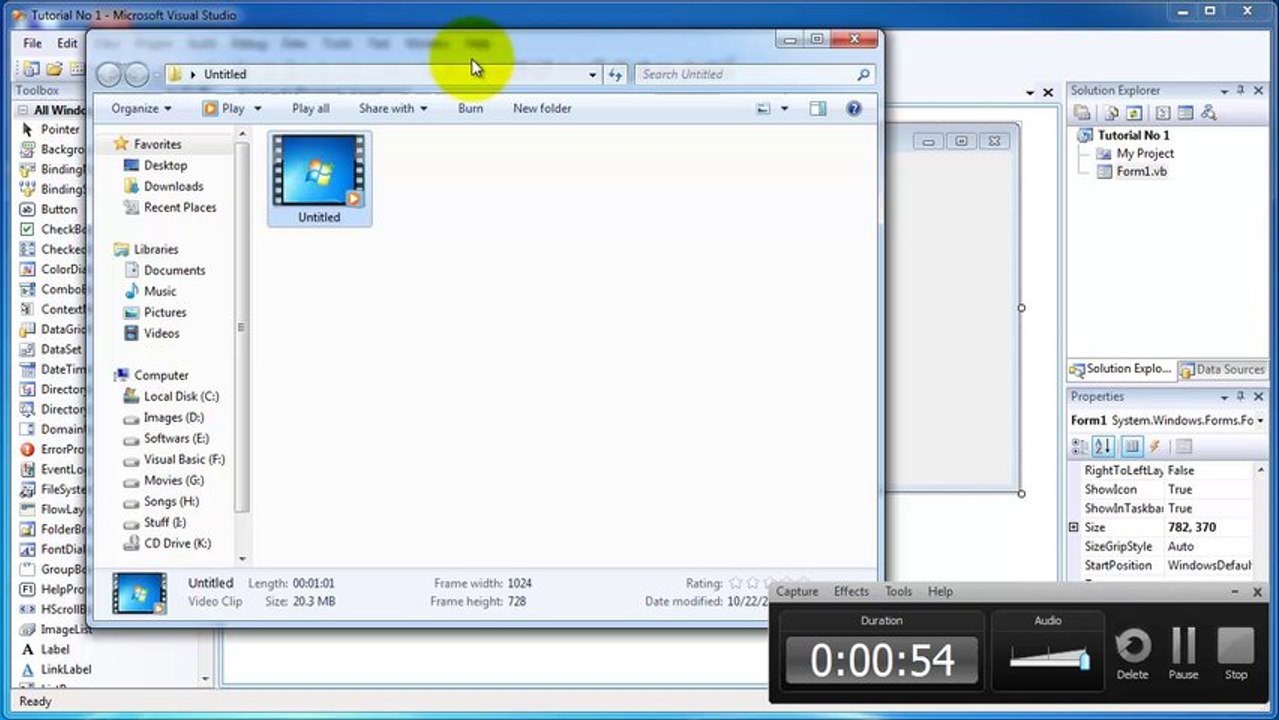Toggle auto-hide pin on Solution Explorer
Screen dimensions: 1279x720
pos(1241,90)
